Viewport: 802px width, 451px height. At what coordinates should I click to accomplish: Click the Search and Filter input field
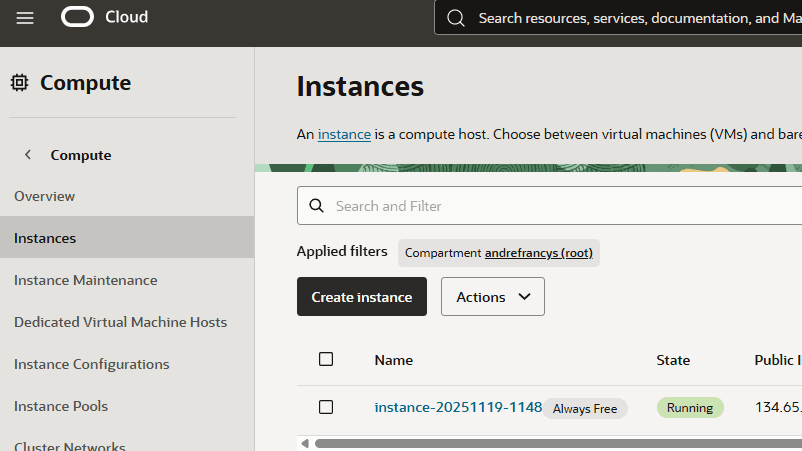click(560, 206)
